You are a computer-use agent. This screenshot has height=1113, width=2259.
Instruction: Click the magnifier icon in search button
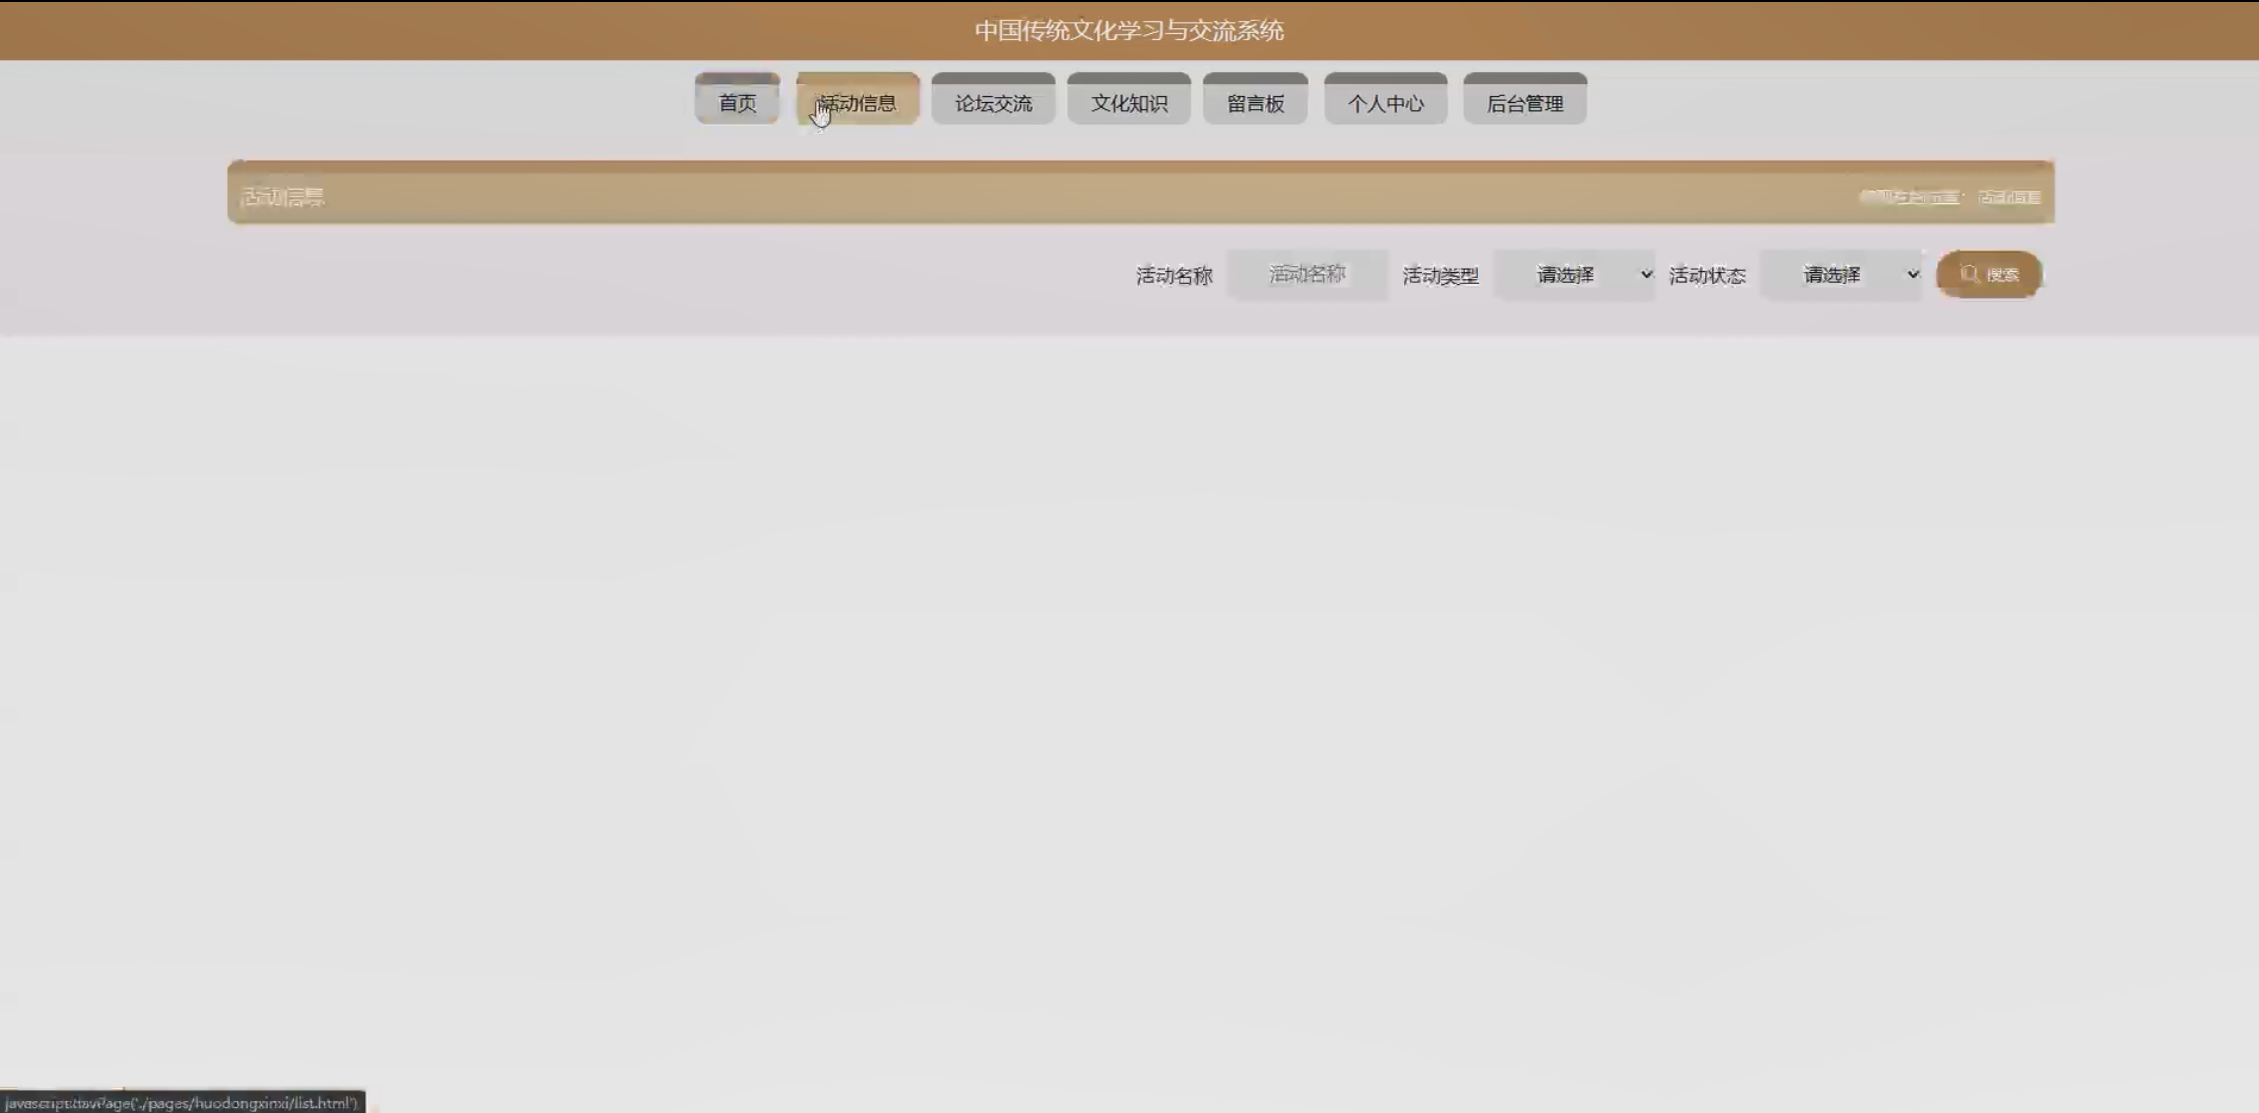1969,274
